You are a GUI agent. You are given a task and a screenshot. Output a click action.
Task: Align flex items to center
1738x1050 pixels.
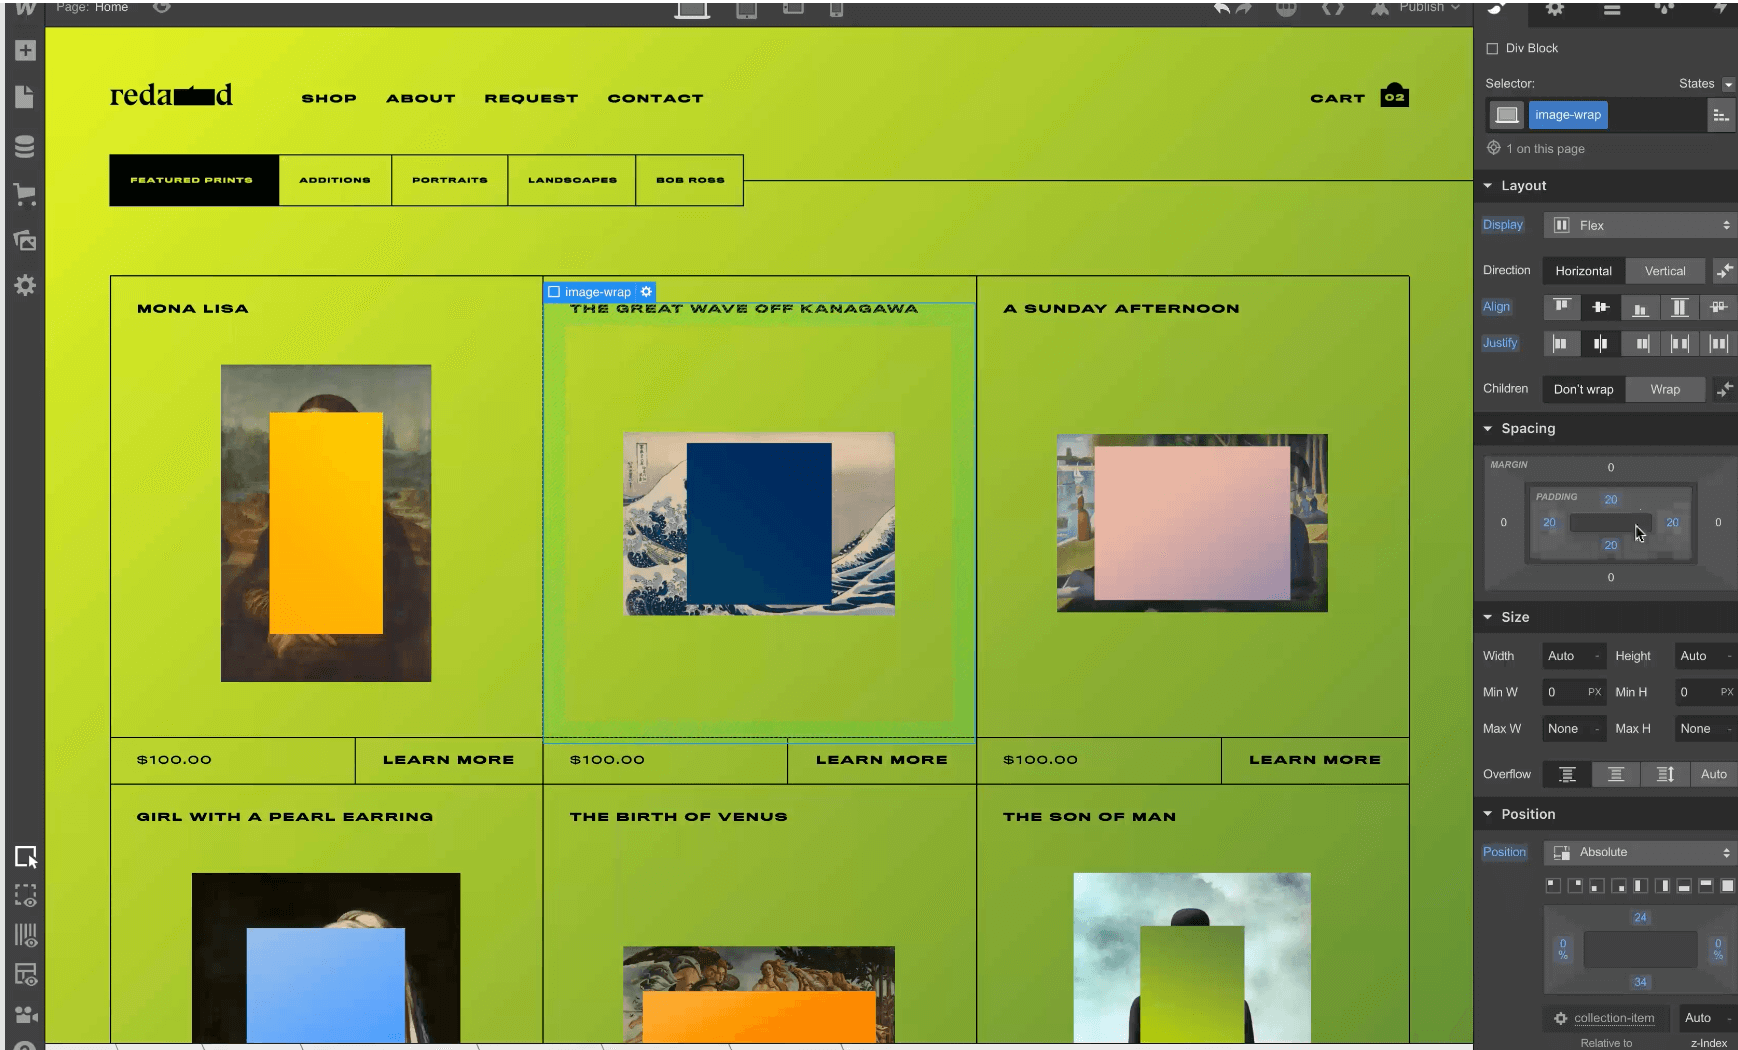tap(1601, 307)
